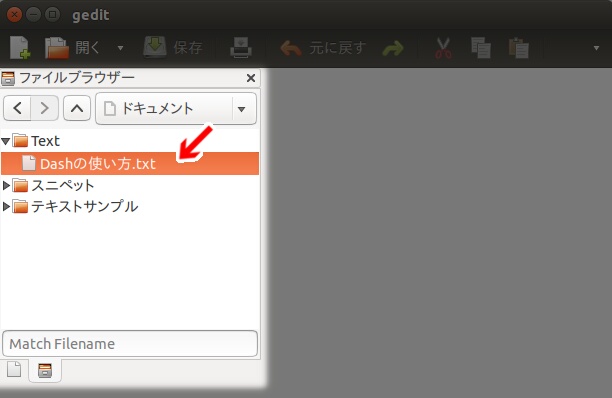The width and height of the screenshot is (612, 398).
Task: Click the file icon of Dashの使い方.txt
Action: [29, 163]
